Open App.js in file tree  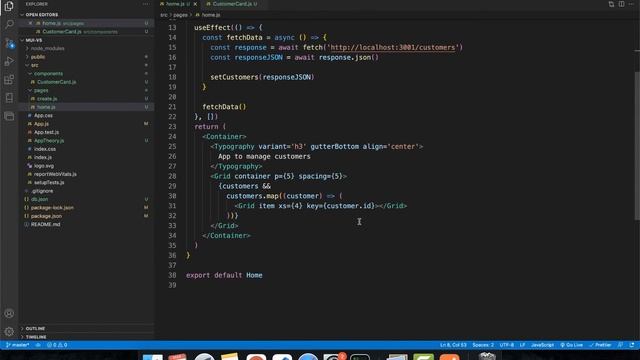[86, 124]
